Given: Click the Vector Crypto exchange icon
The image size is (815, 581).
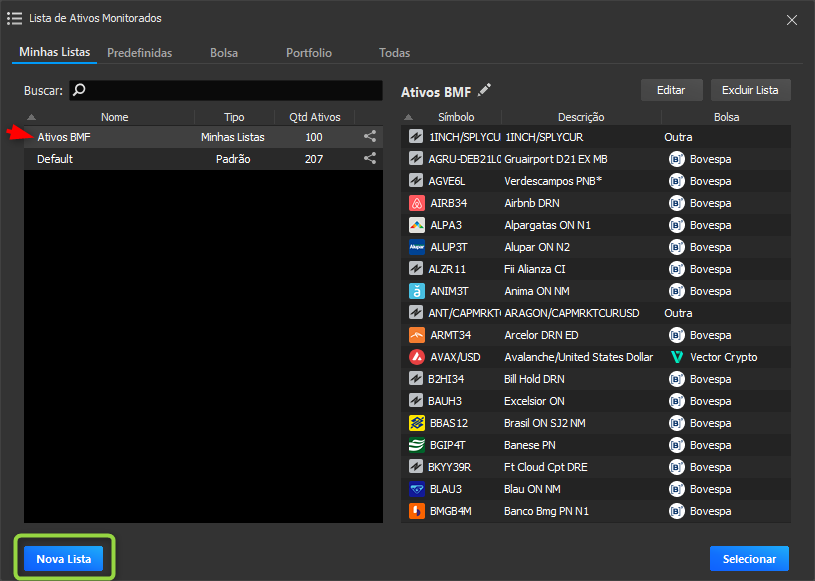Looking at the screenshot, I should (x=677, y=357).
